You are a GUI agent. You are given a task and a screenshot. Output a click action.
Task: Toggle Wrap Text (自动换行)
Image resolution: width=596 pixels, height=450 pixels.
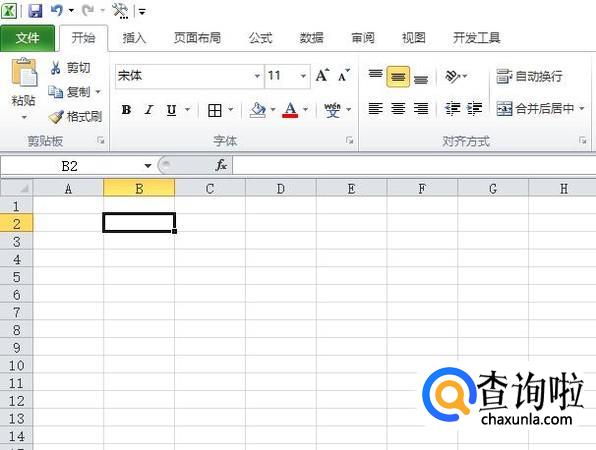tap(529, 76)
